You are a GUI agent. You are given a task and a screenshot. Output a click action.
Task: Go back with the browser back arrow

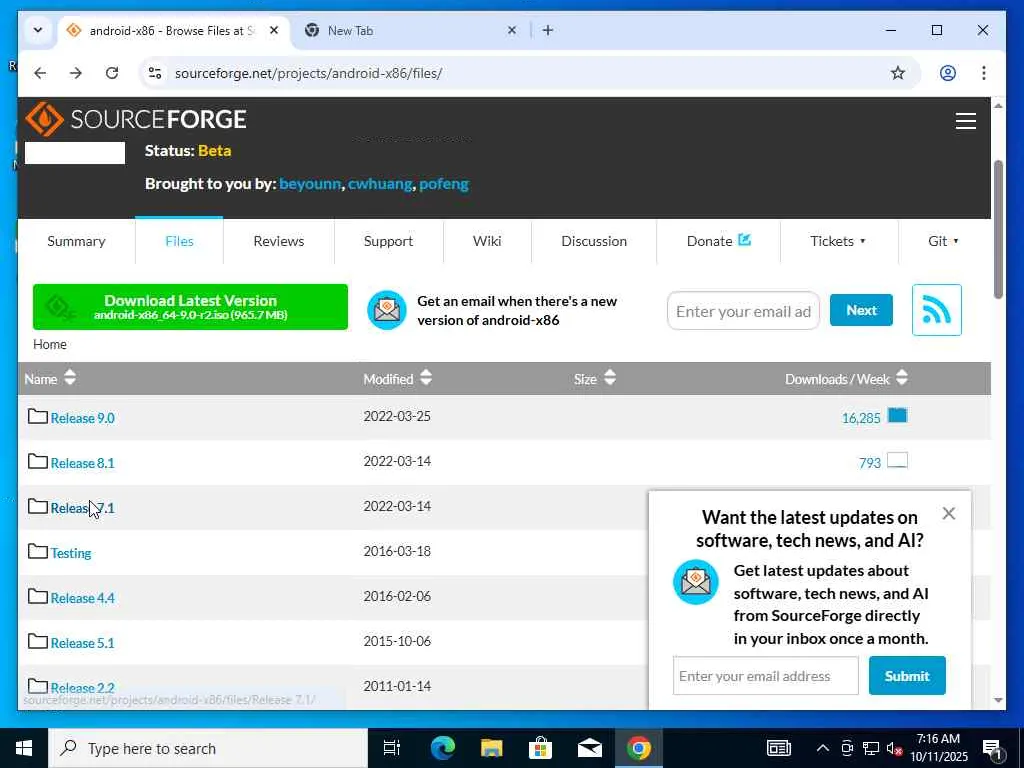(x=40, y=73)
